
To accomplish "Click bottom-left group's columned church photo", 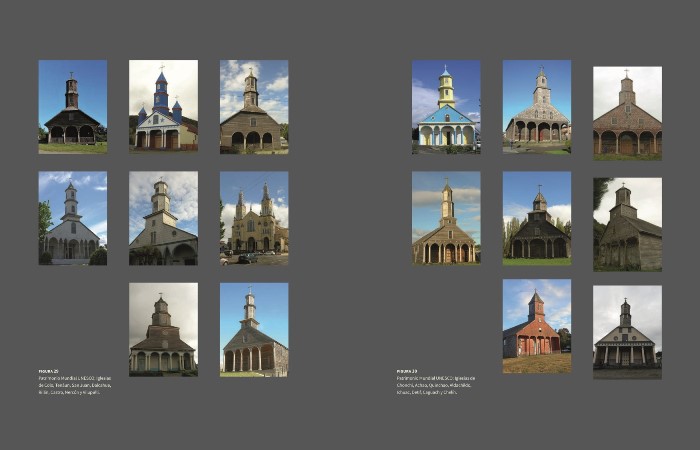I will click(x=254, y=328).
